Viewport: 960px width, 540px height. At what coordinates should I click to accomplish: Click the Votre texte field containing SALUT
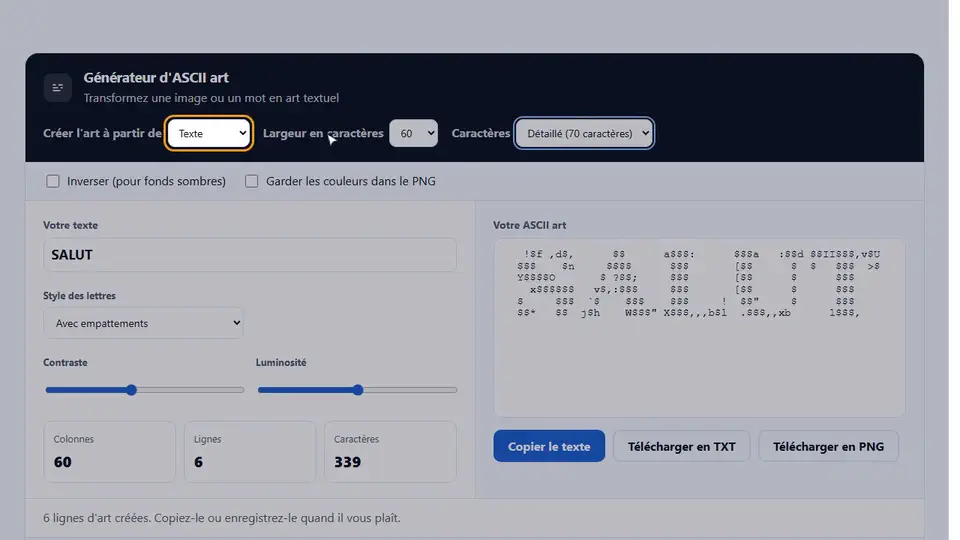(250, 255)
